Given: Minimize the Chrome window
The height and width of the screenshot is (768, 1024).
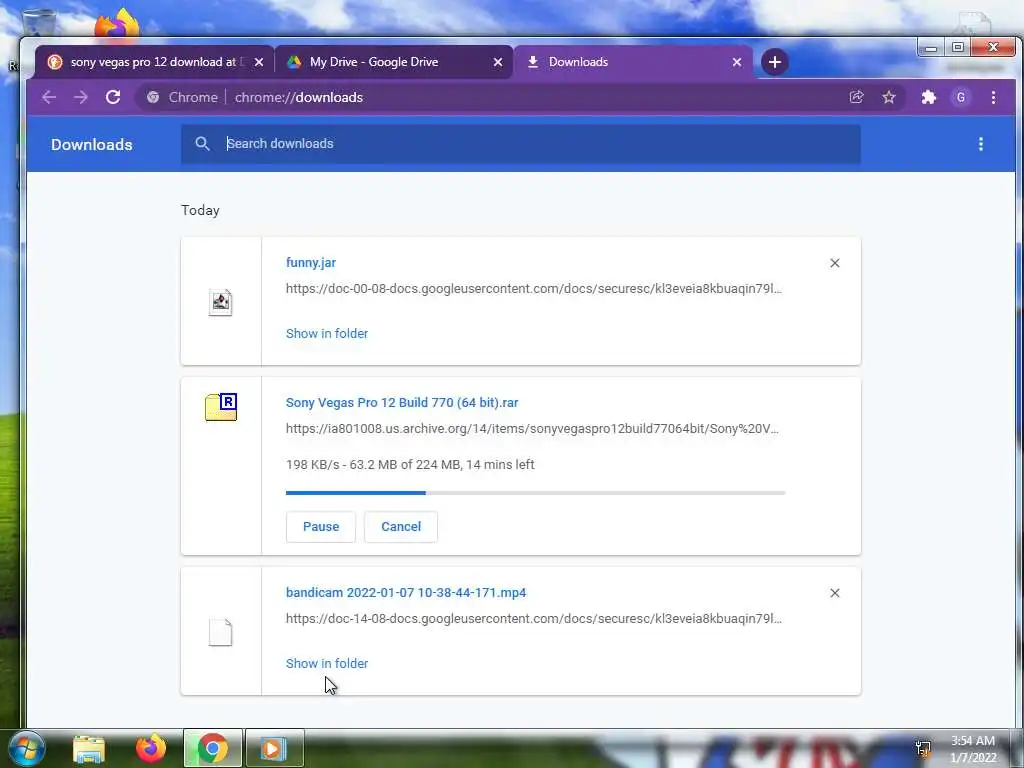Looking at the screenshot, I should click(x=931, y=48).
